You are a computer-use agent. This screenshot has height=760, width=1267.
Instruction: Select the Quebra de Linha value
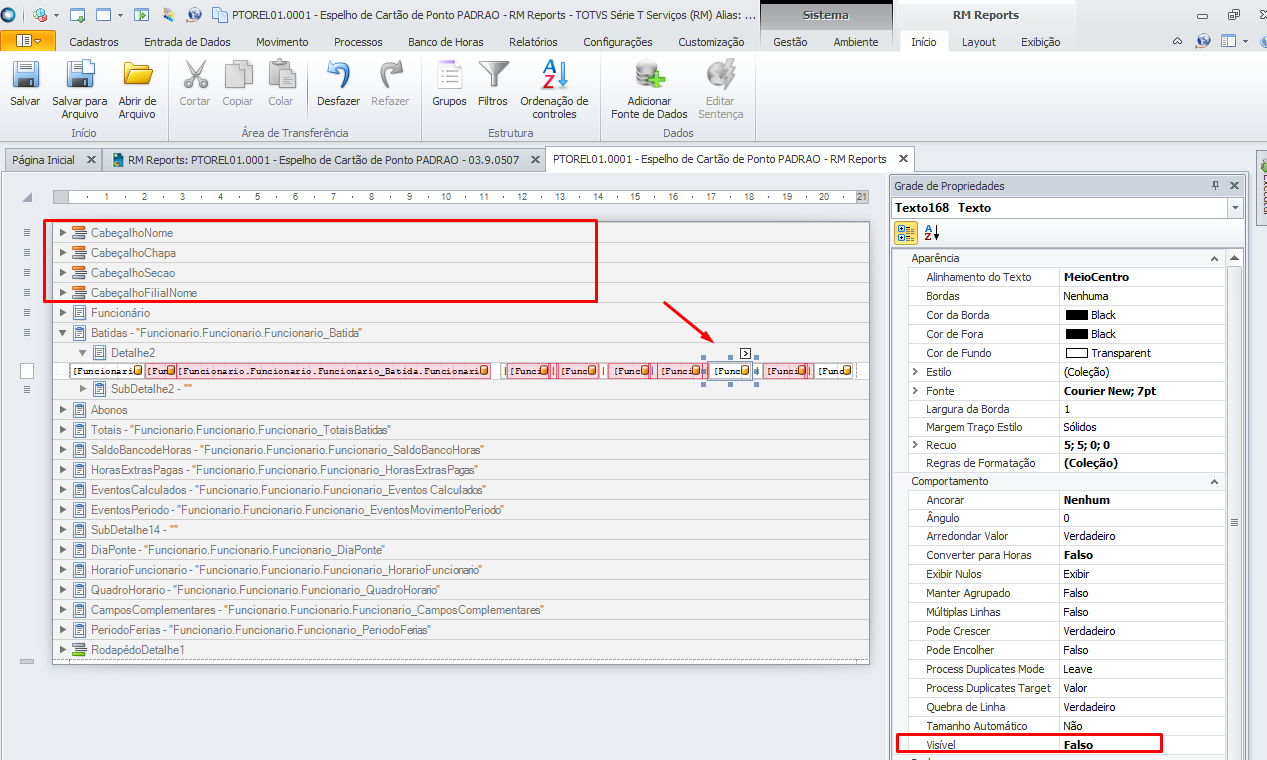pyautogui.click(x=1143, y=707)
